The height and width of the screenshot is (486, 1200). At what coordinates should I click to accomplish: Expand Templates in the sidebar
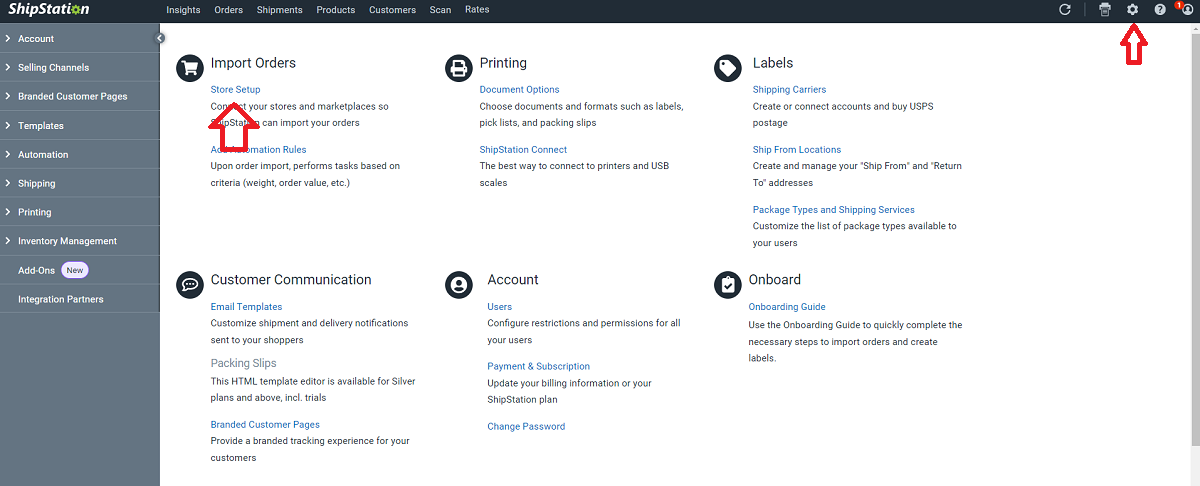point(80,126)
